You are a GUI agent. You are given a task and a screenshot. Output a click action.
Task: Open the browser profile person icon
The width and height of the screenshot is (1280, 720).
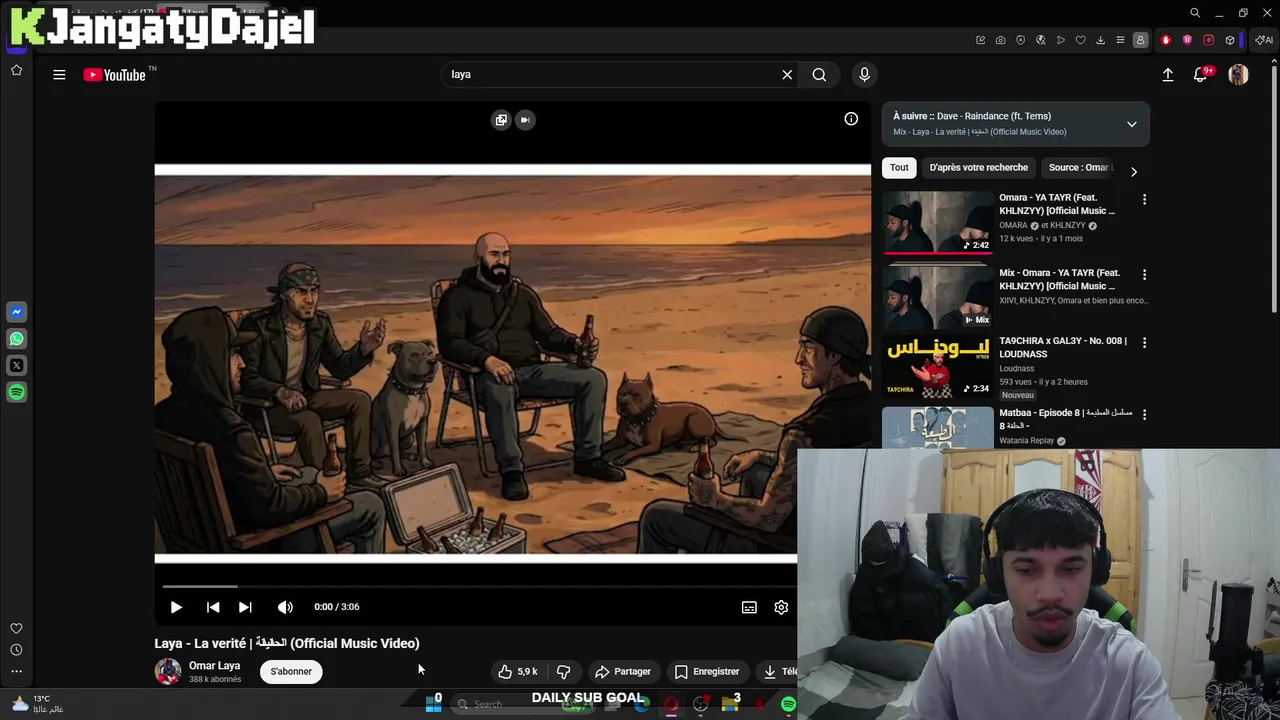pyautogui.click(x=1140, y=40)
